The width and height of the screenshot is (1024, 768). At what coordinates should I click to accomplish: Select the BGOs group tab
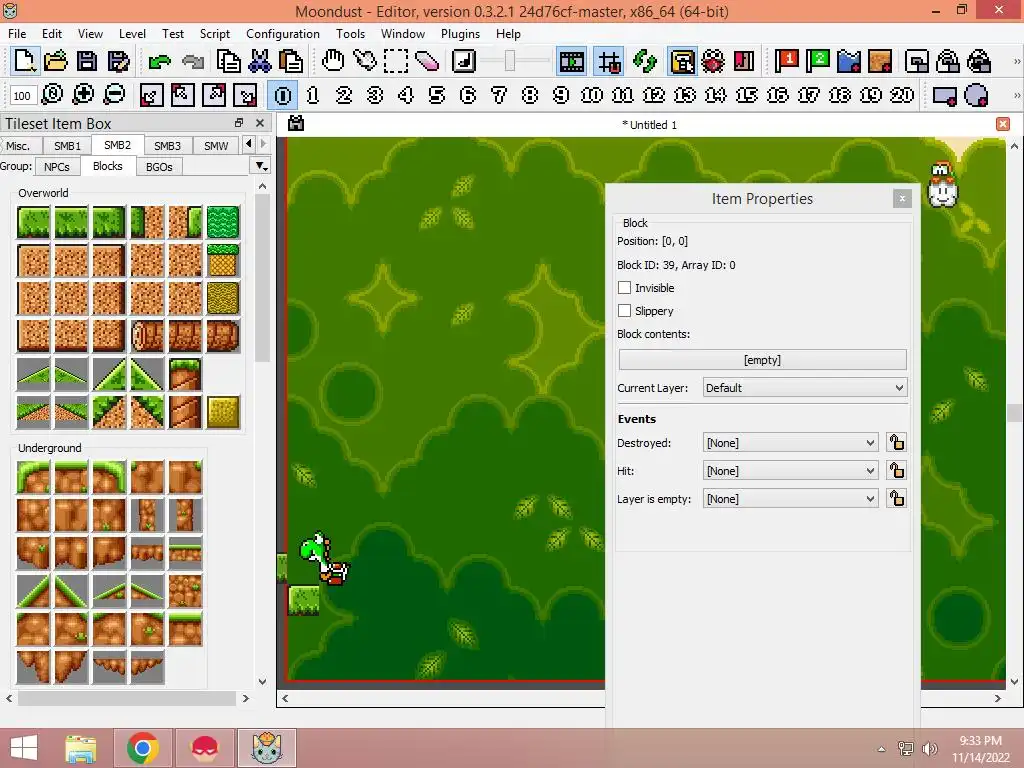(x=159, y=167)
